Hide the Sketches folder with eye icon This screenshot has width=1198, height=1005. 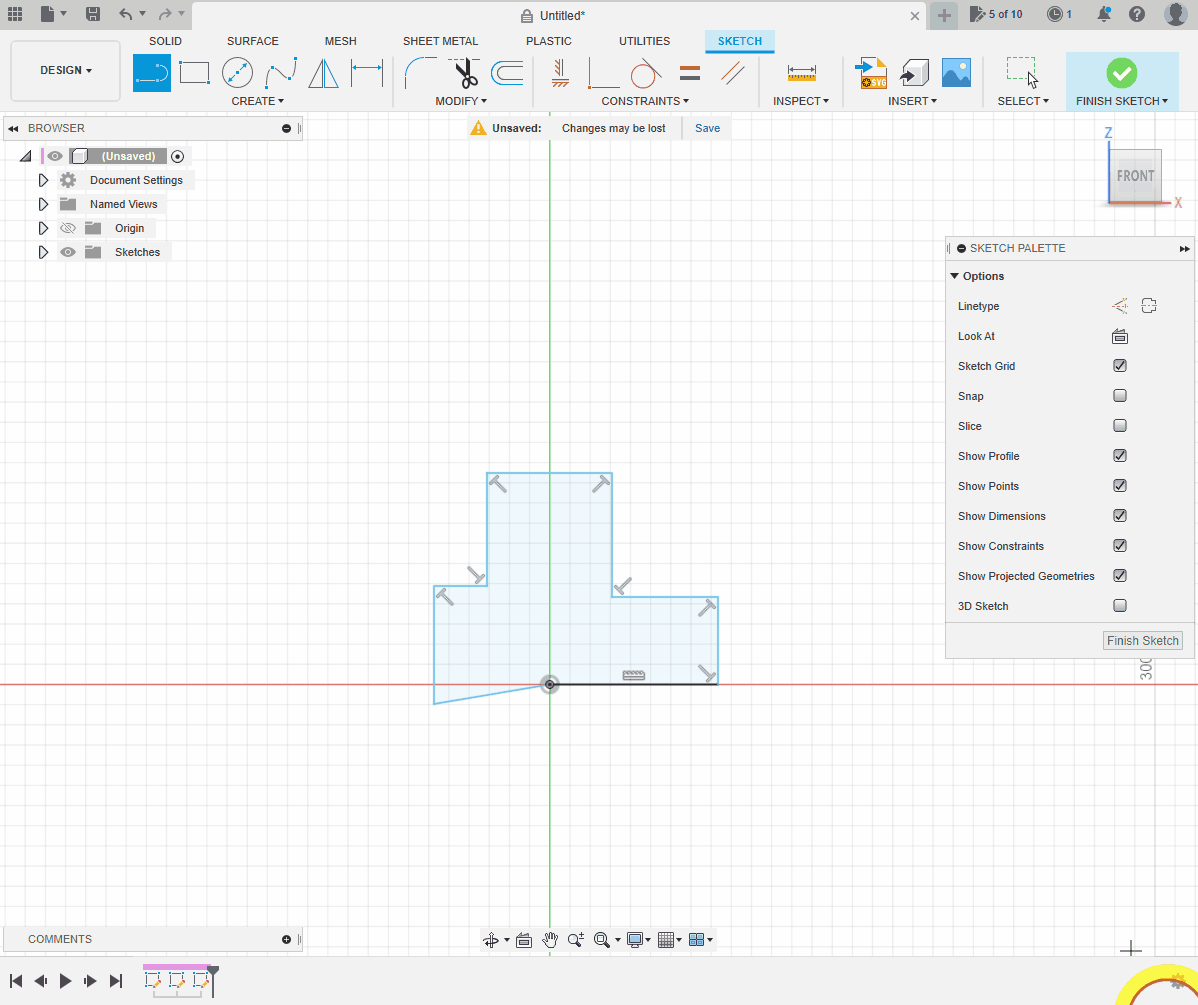(x=68, y=252)
